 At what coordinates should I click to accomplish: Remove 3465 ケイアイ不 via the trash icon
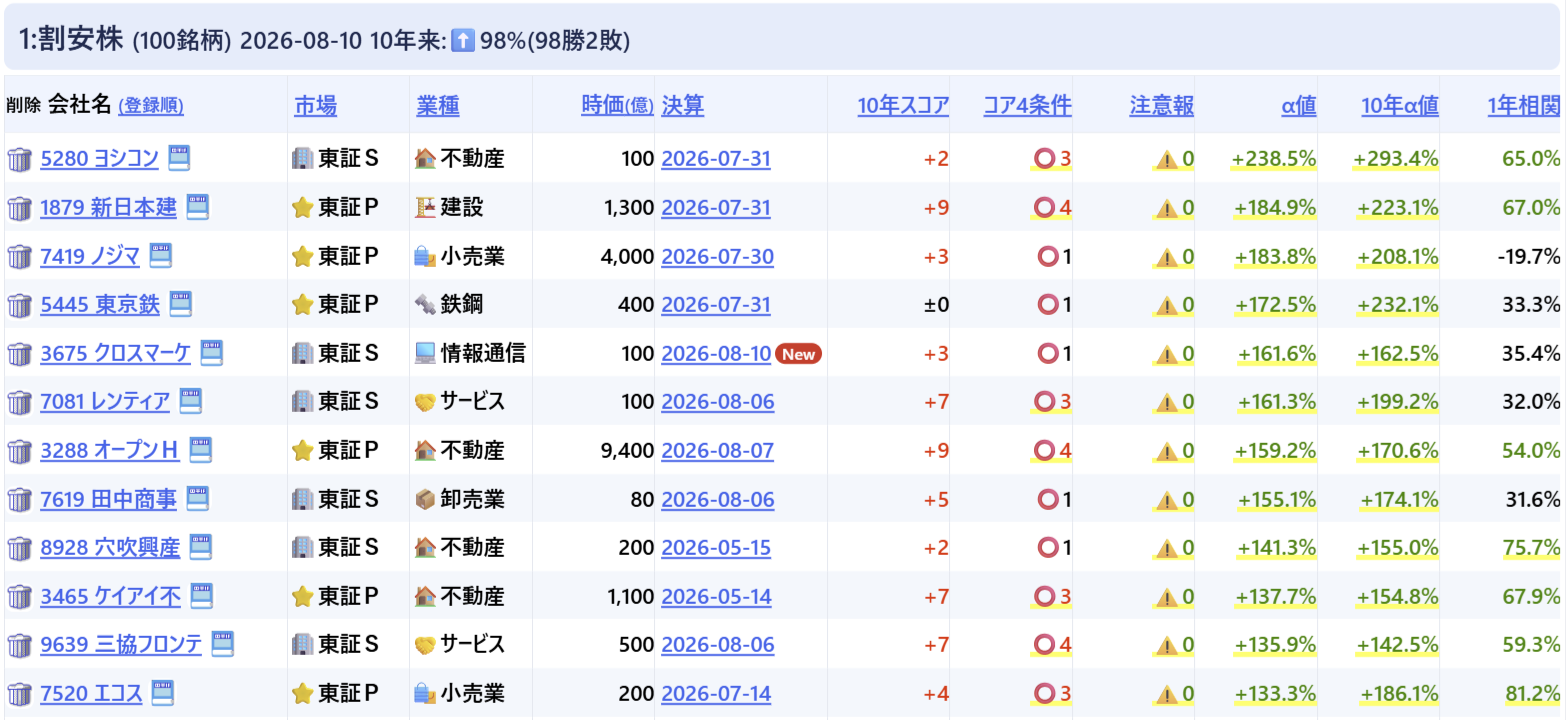click(x=20, y=597)
